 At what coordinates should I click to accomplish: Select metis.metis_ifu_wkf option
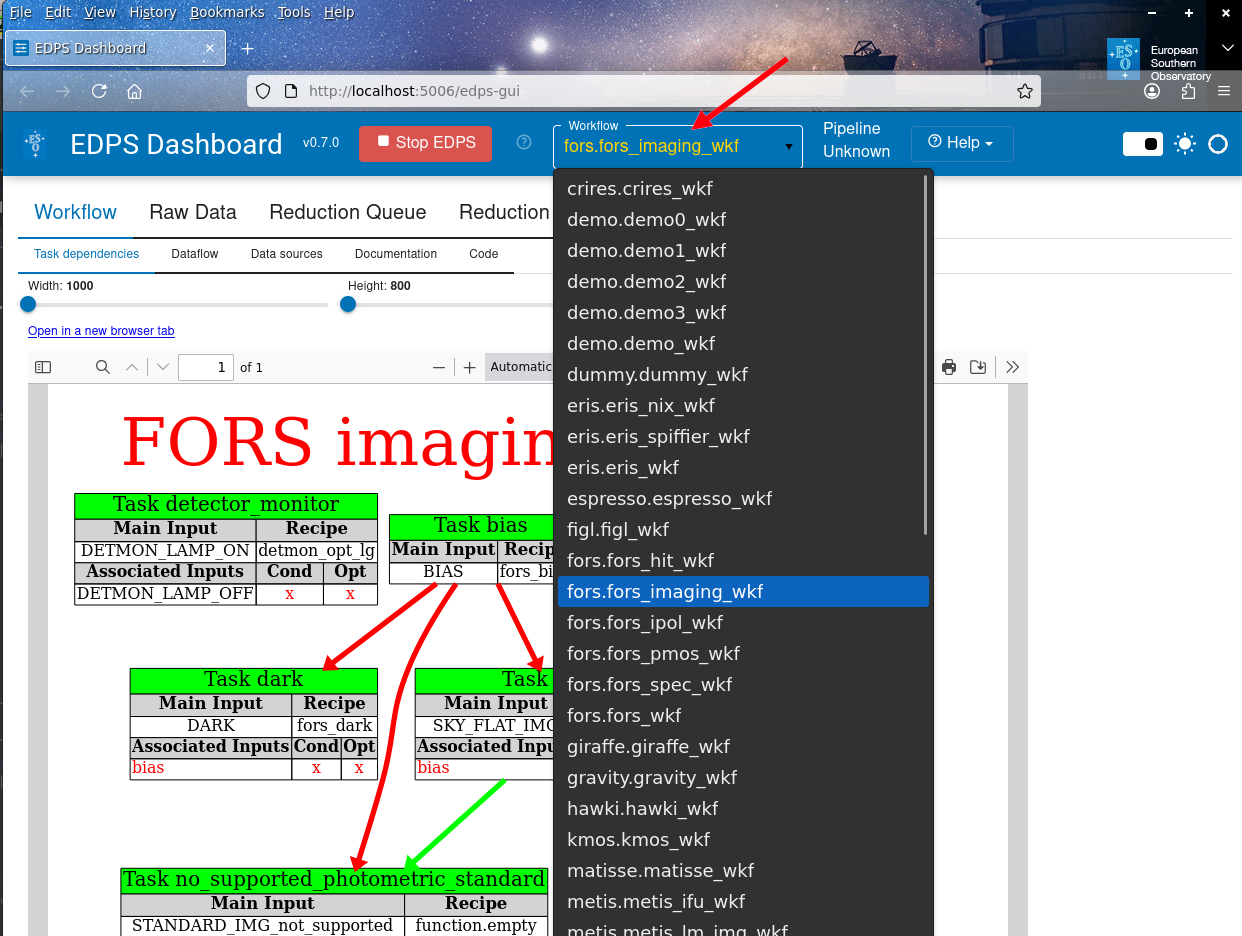click(x=743, y=901)
